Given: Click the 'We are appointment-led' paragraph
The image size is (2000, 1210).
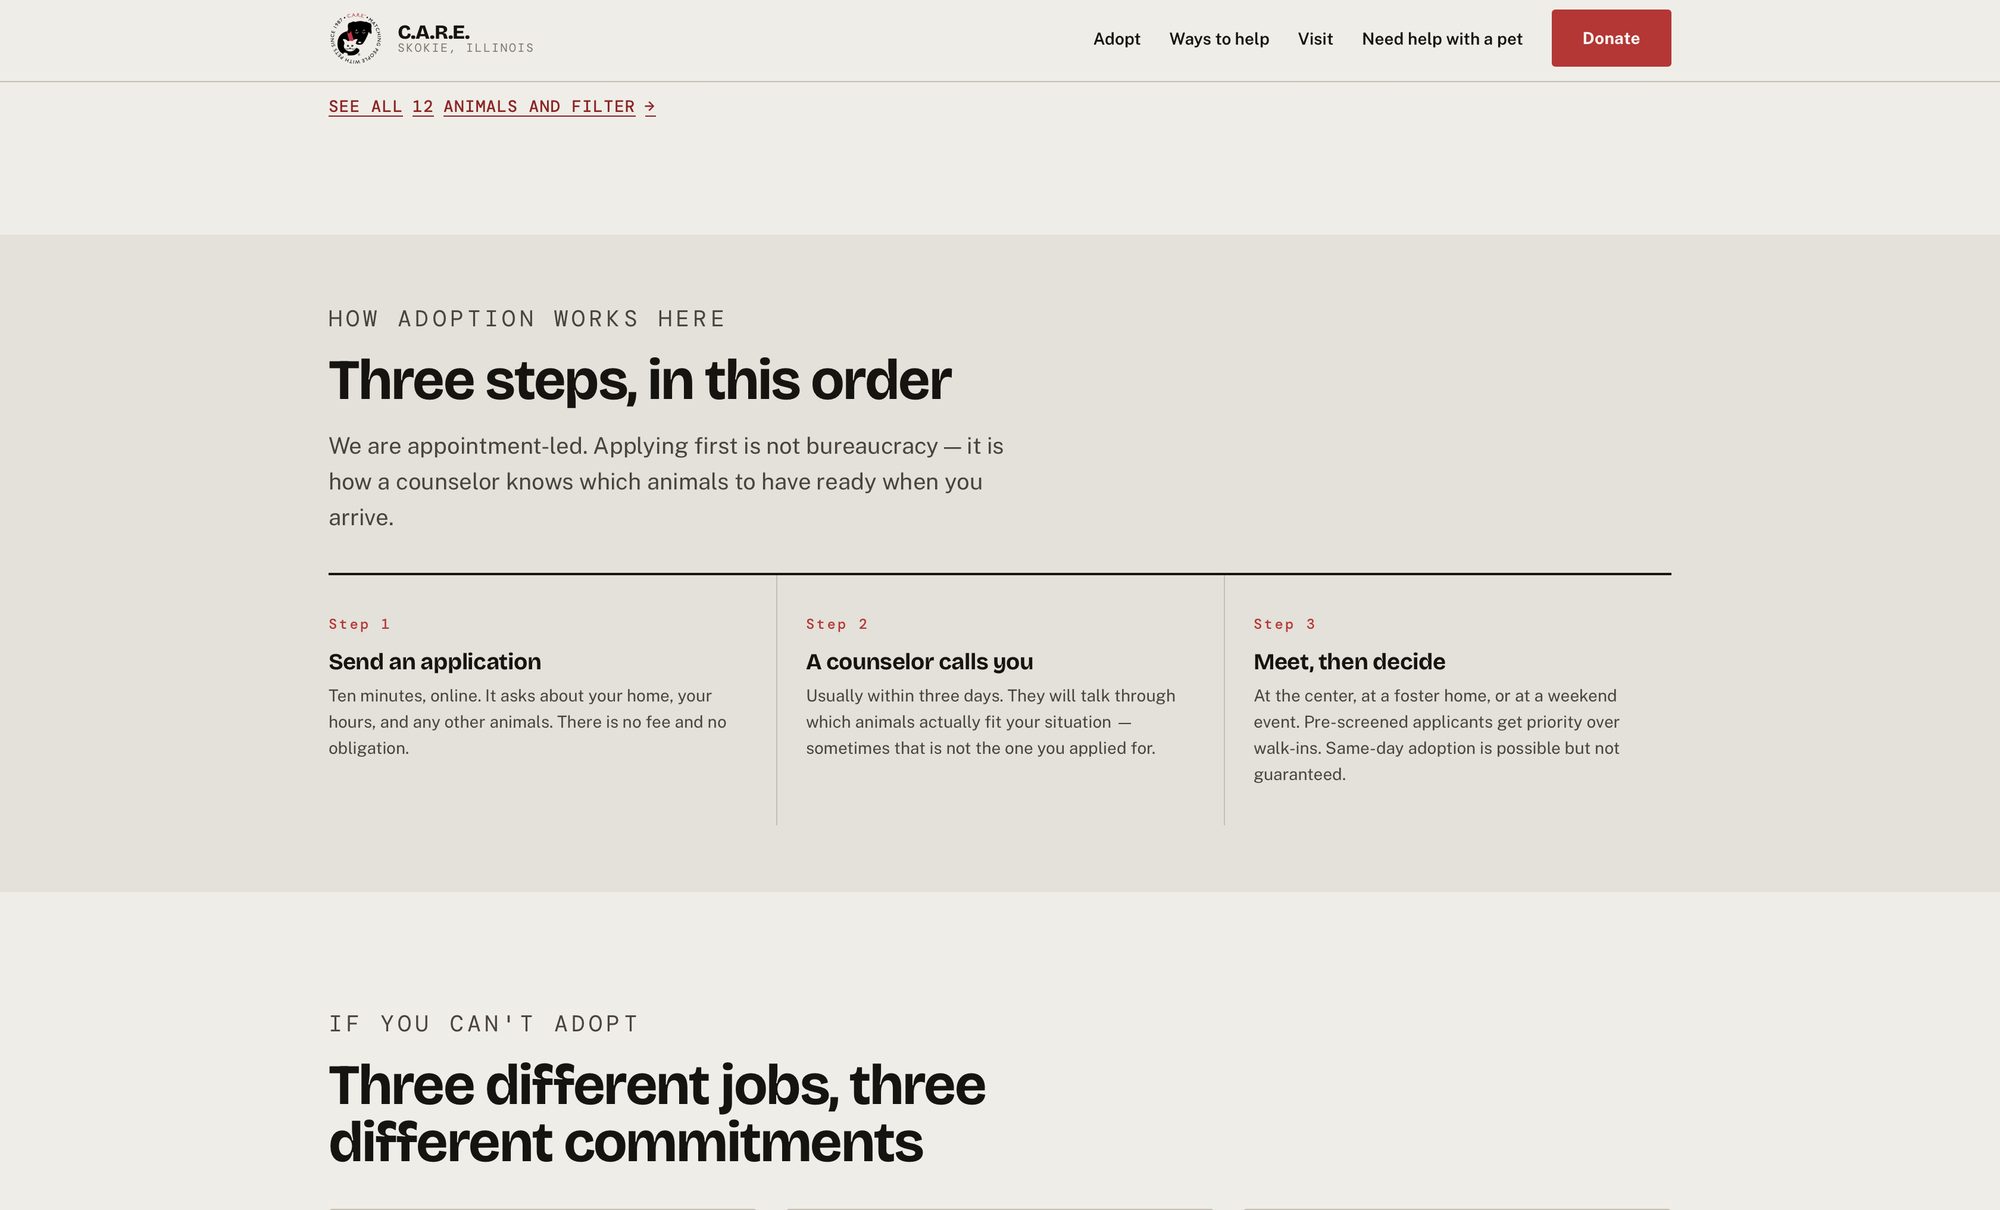Looking at the screenshot, I should [x=666, y=481].
